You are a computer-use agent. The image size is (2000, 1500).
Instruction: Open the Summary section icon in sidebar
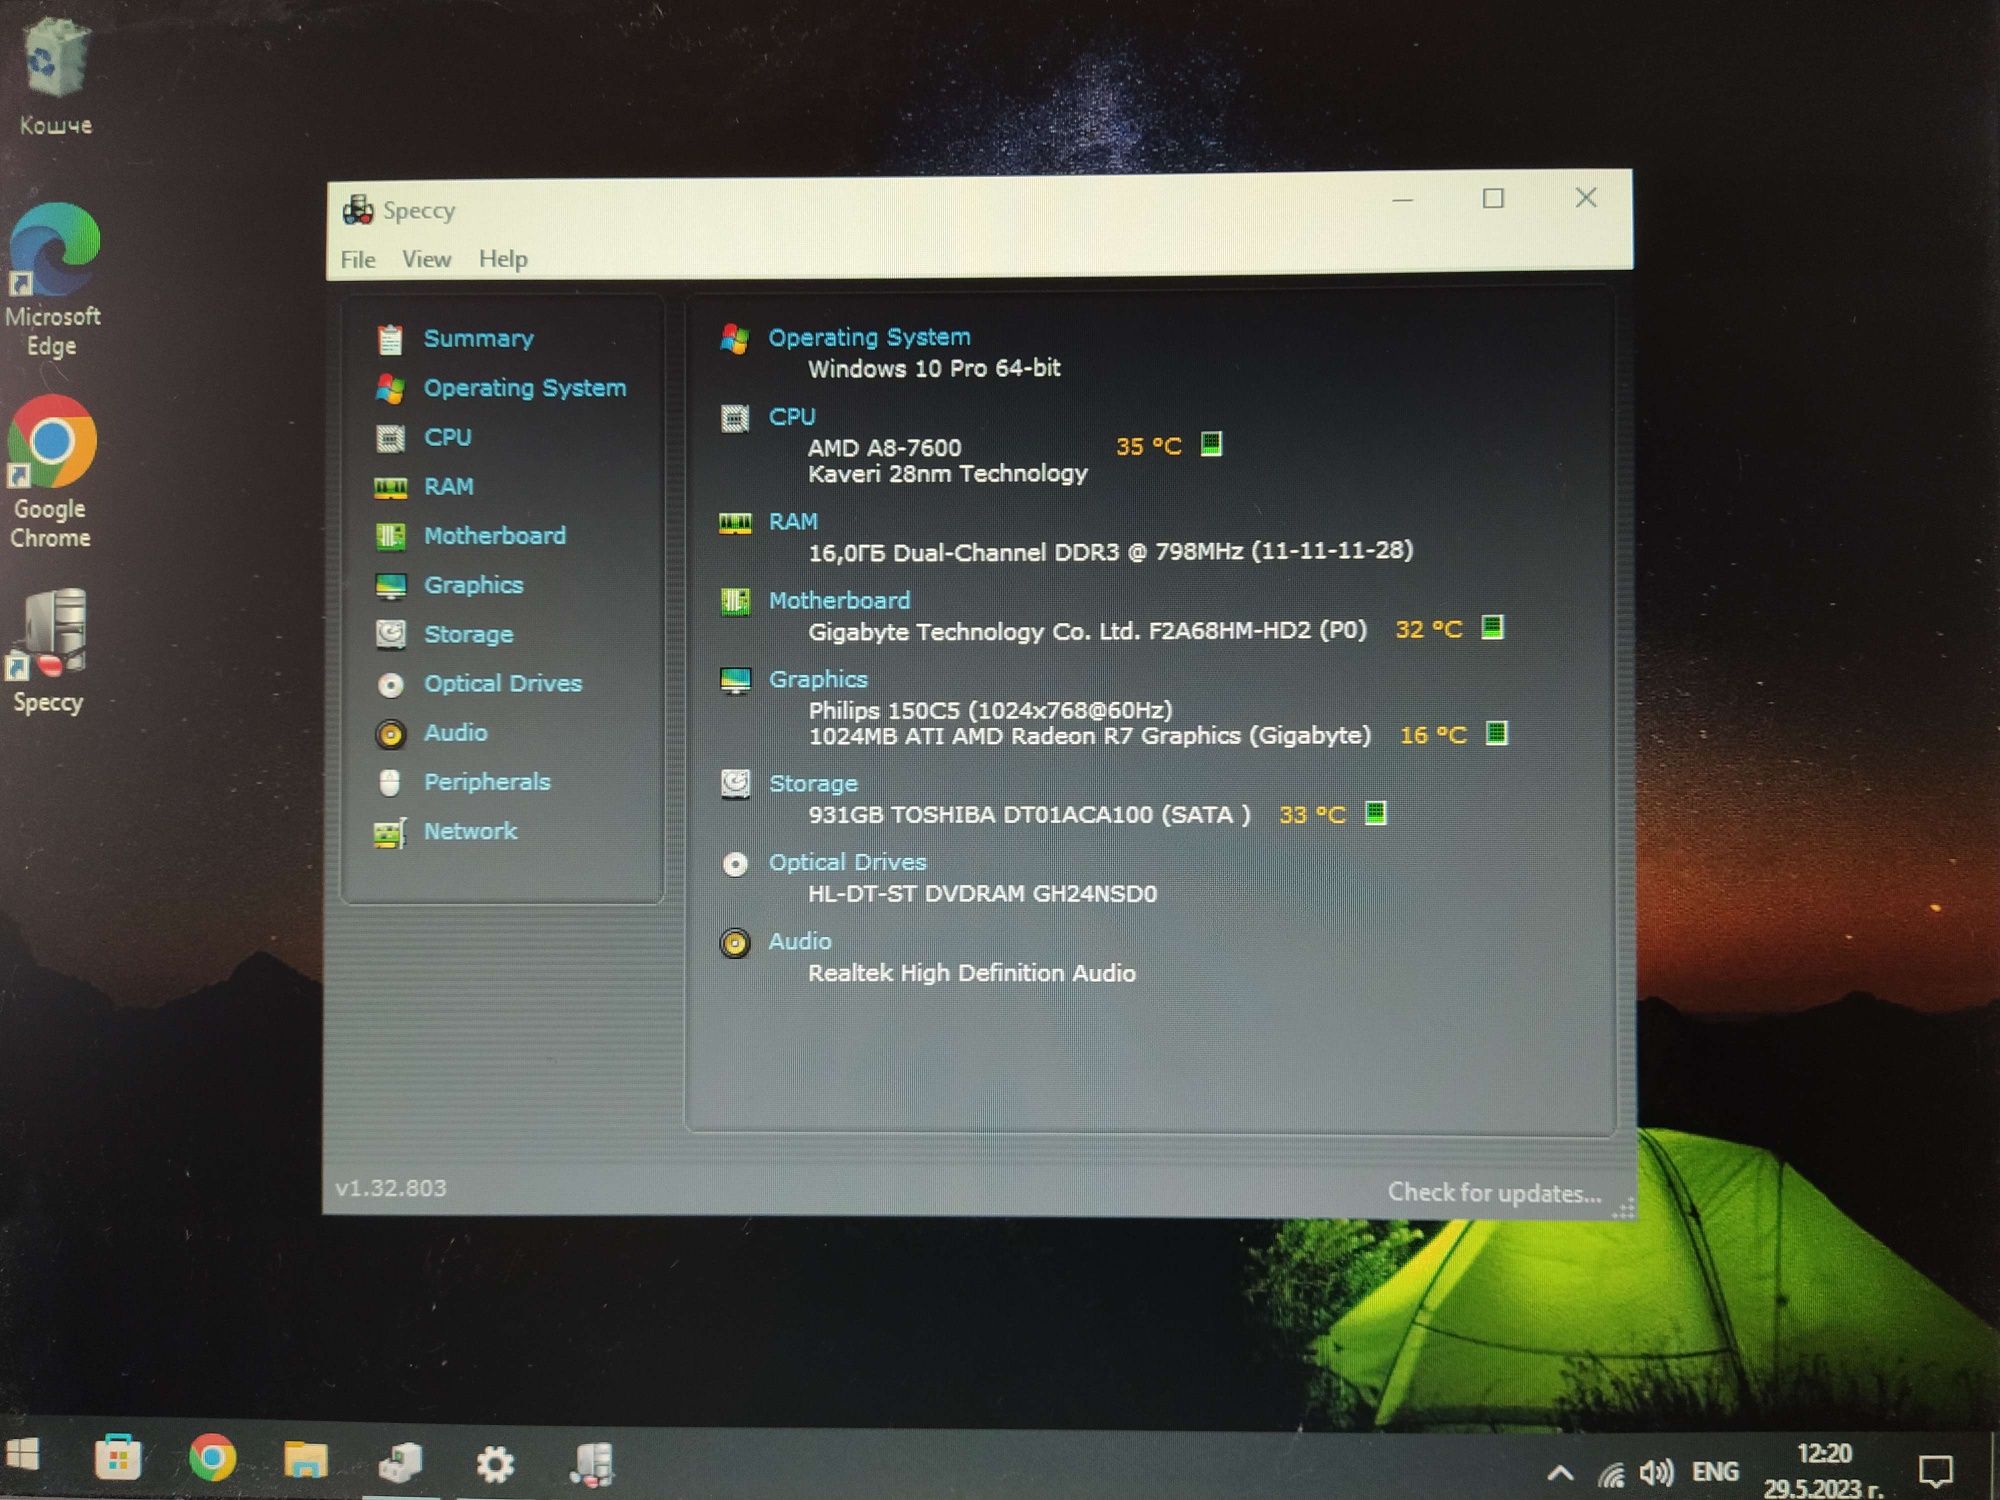[390, 340]
